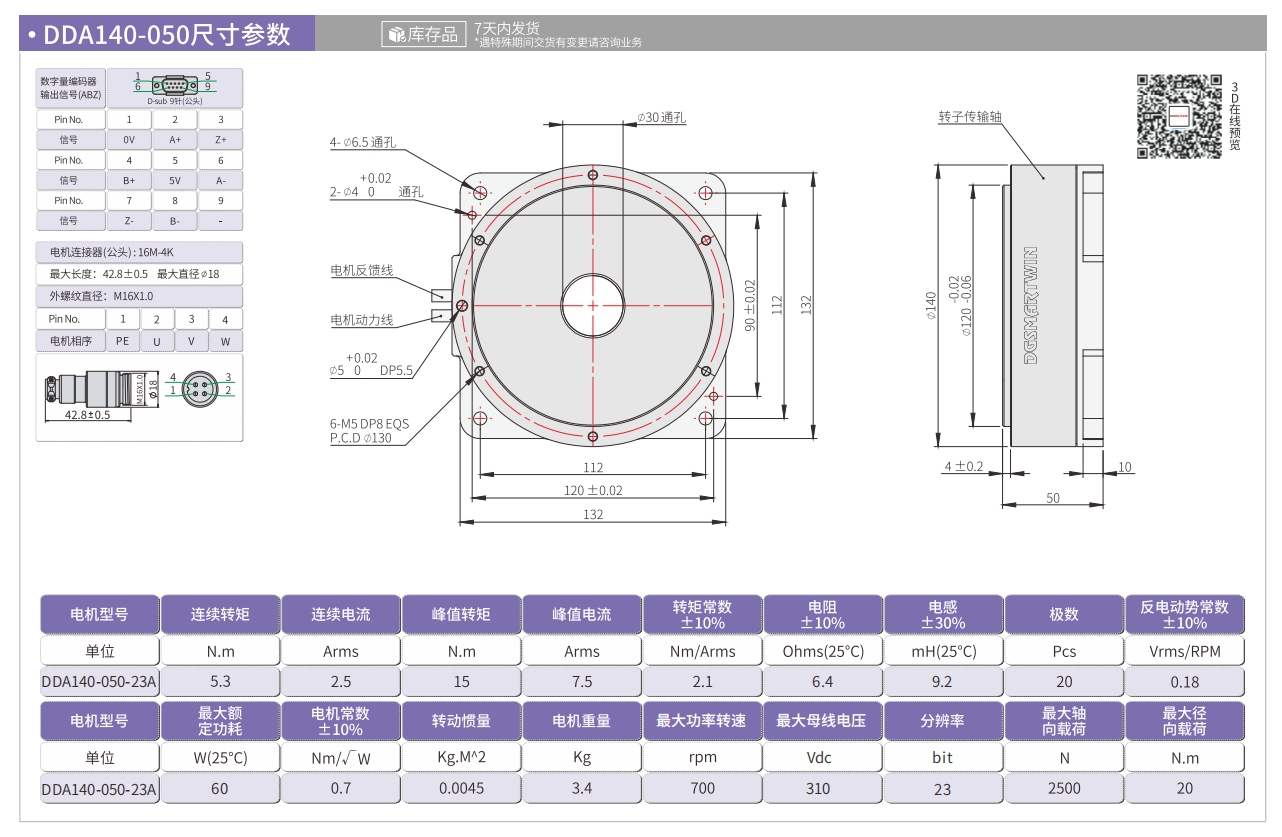
Task: Click the 极数 column header
Action: [1064, 614]
